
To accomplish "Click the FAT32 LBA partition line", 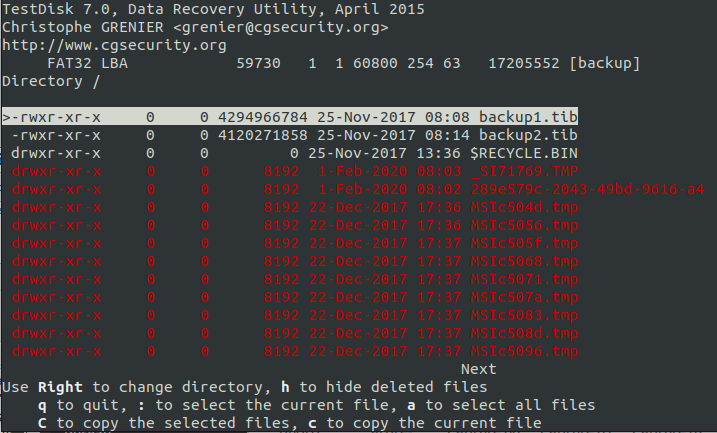I will 320,63.
